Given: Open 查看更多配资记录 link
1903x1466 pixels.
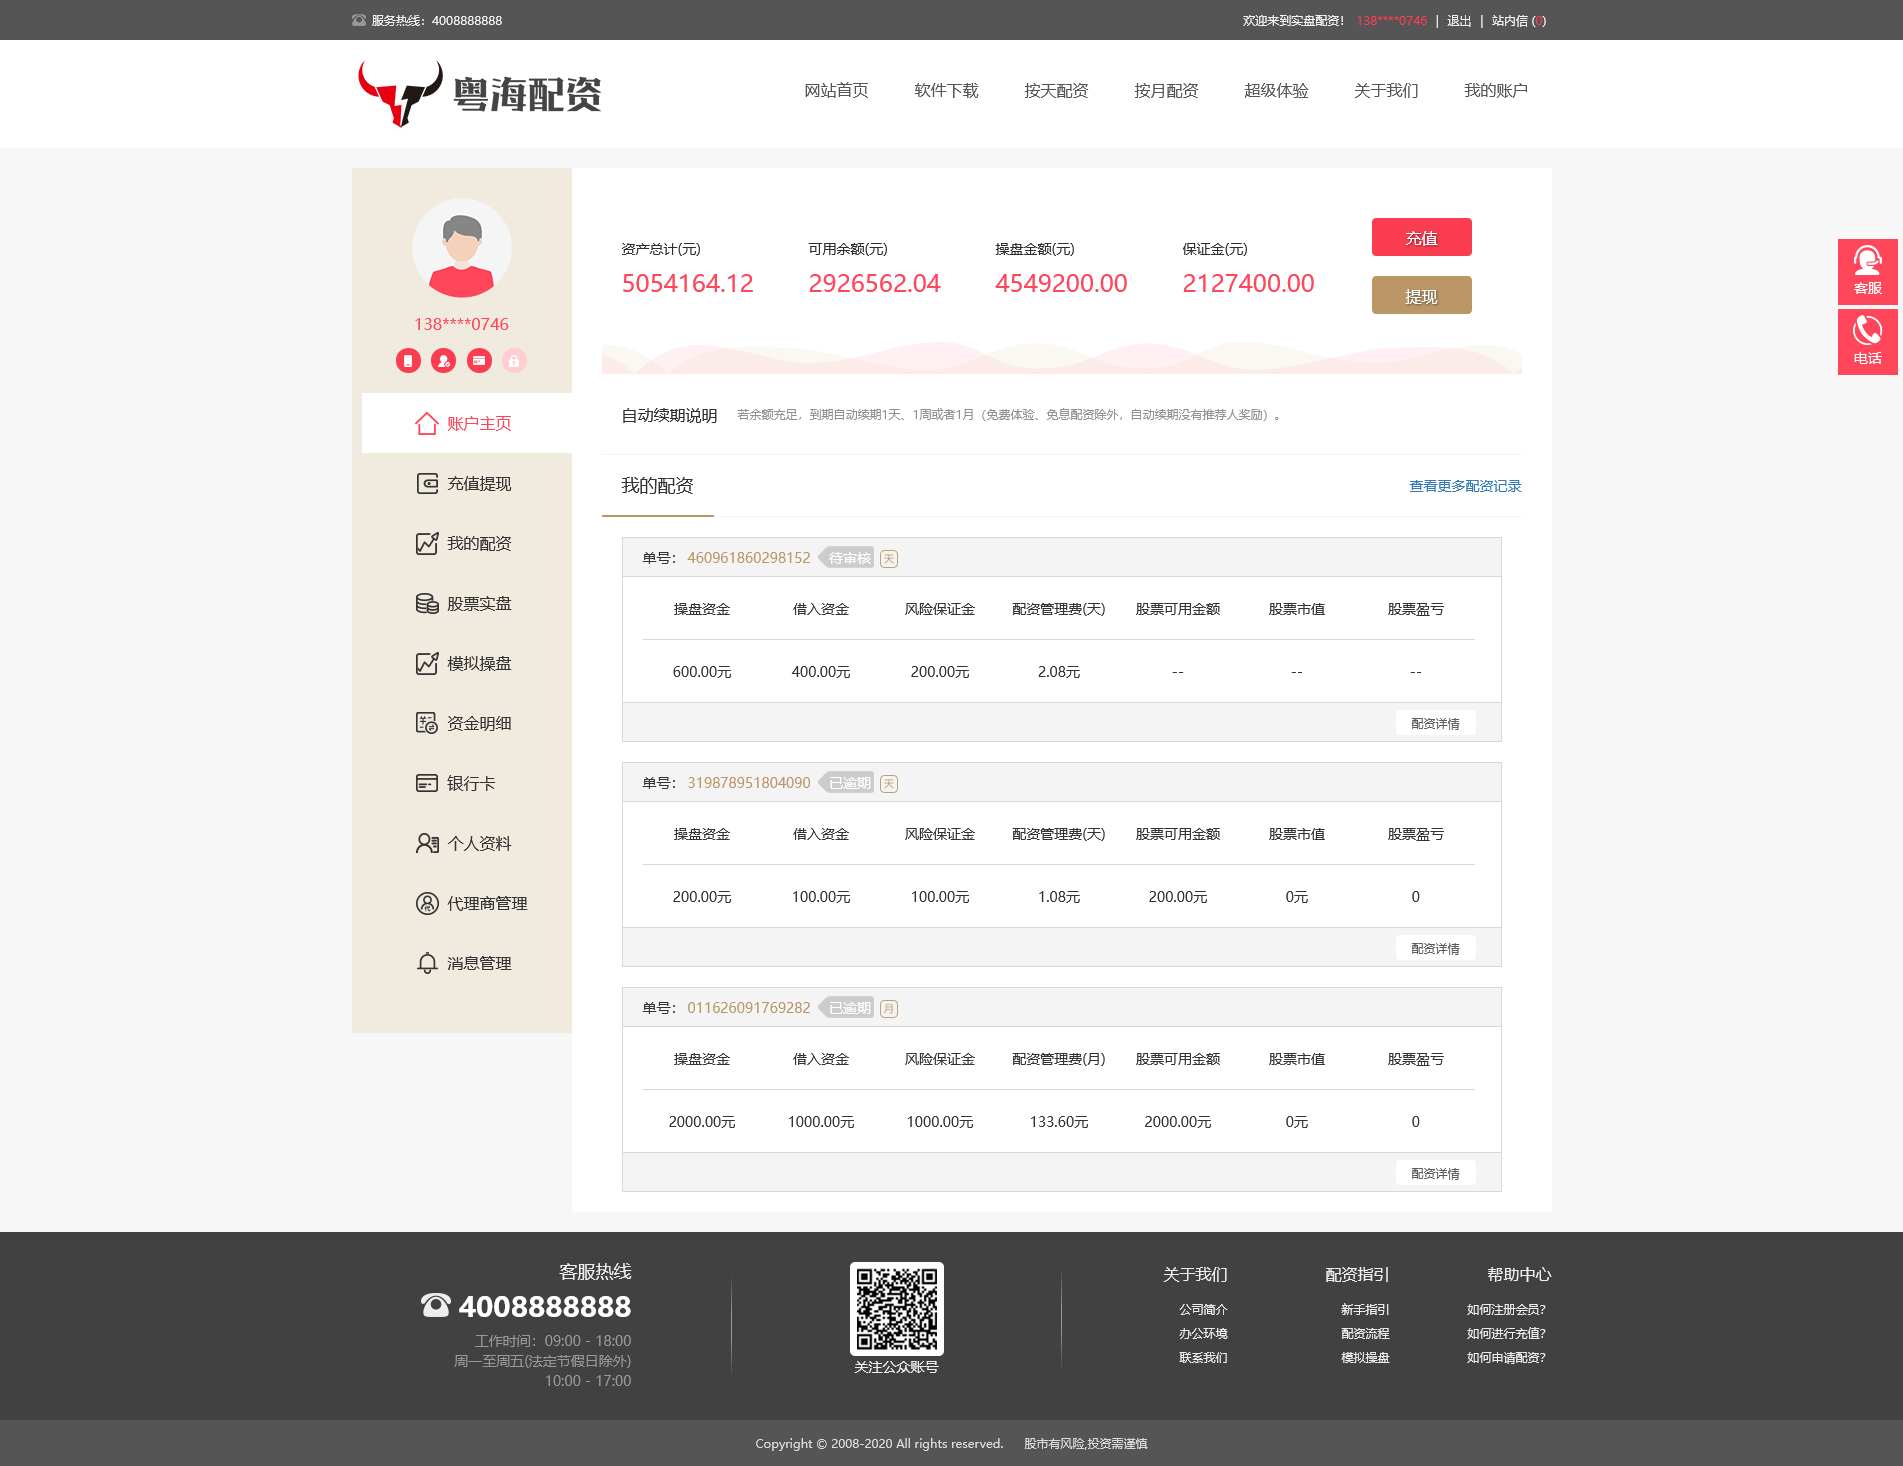Looking at the screenshot, I should pyautogui.click(x=1465, y=486).
